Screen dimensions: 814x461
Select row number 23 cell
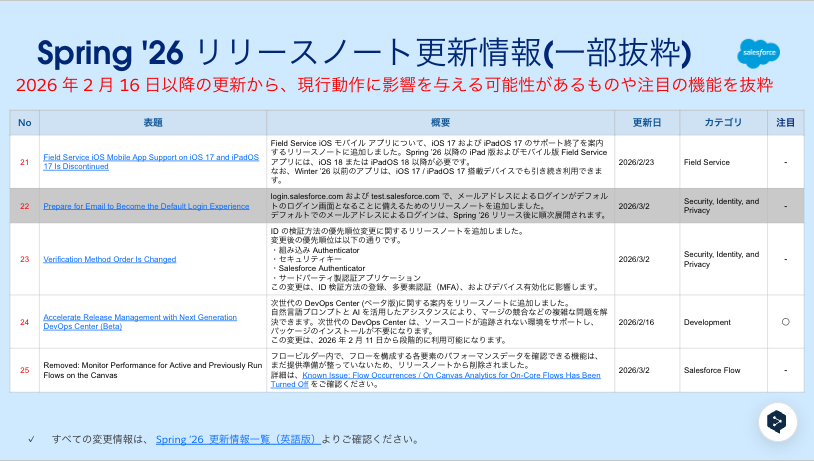pos(24,259)
